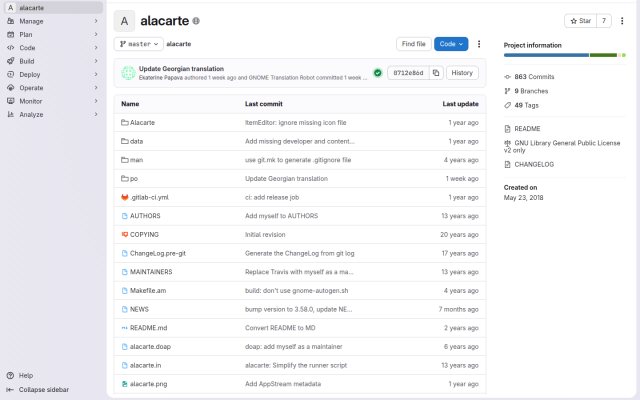640x400 pixels.
Task: Copy the commit SHA with clipboard icon
Action: (x=436, y=73)
